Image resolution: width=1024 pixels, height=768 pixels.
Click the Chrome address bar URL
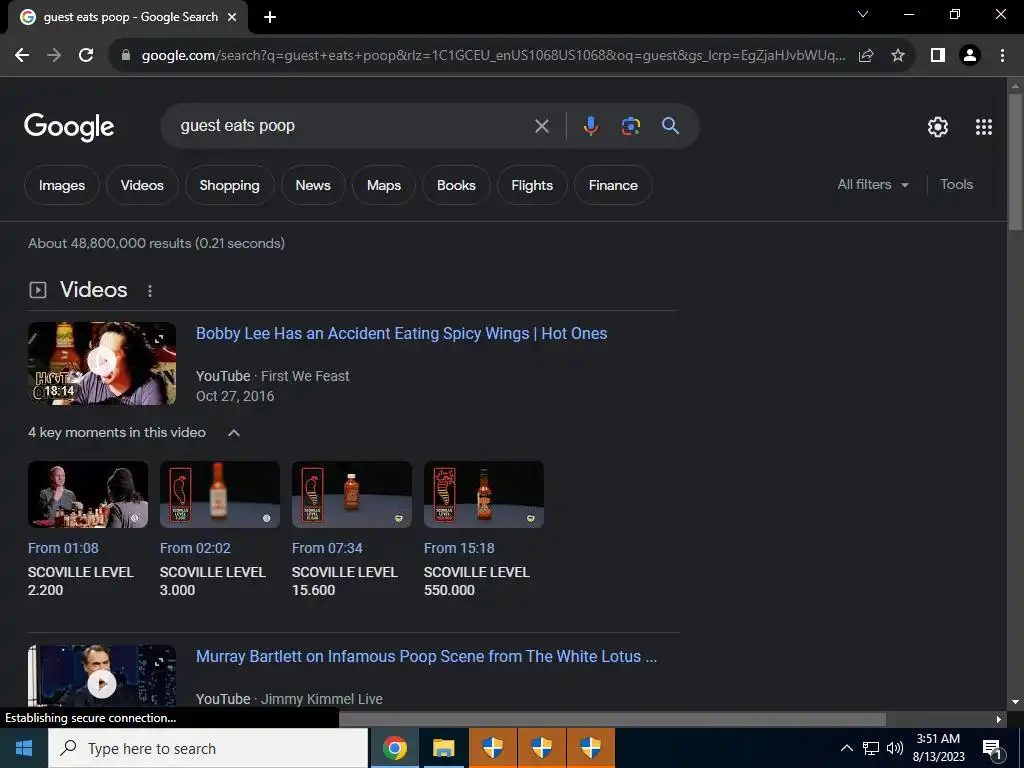tap(493, 56)
